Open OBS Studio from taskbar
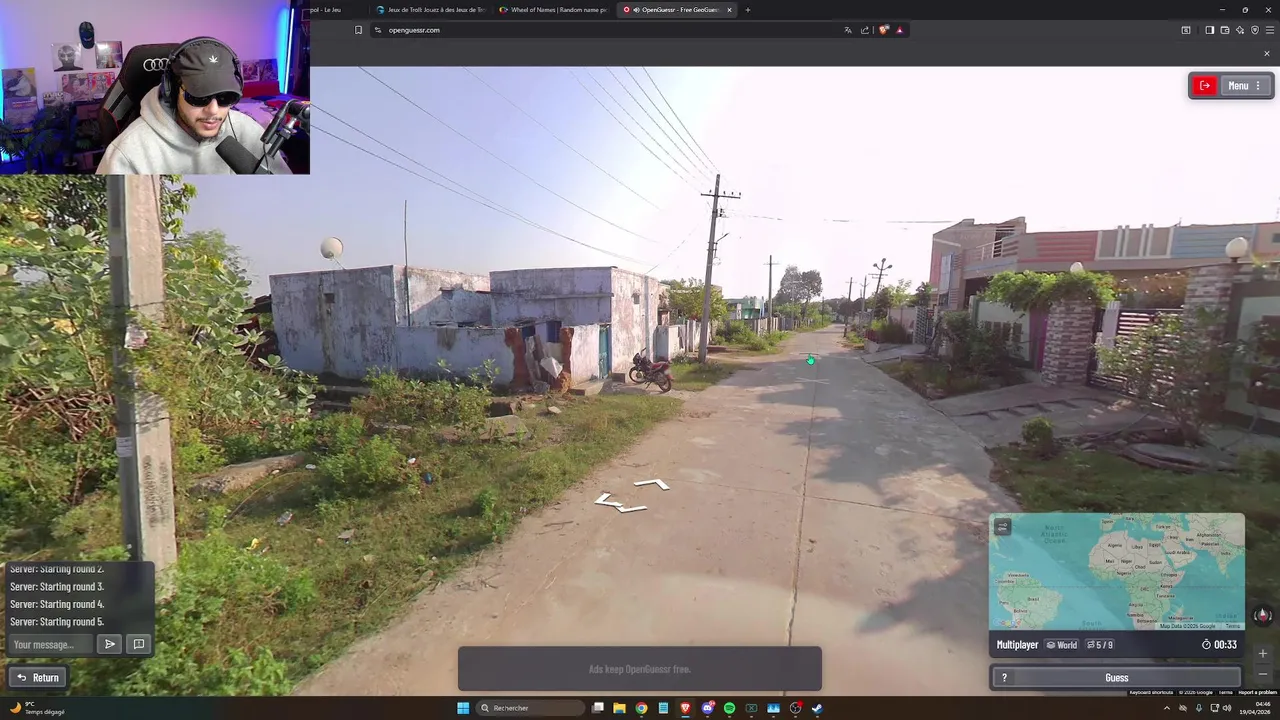This screenshot has width=1280, height=720. [795, 708]
